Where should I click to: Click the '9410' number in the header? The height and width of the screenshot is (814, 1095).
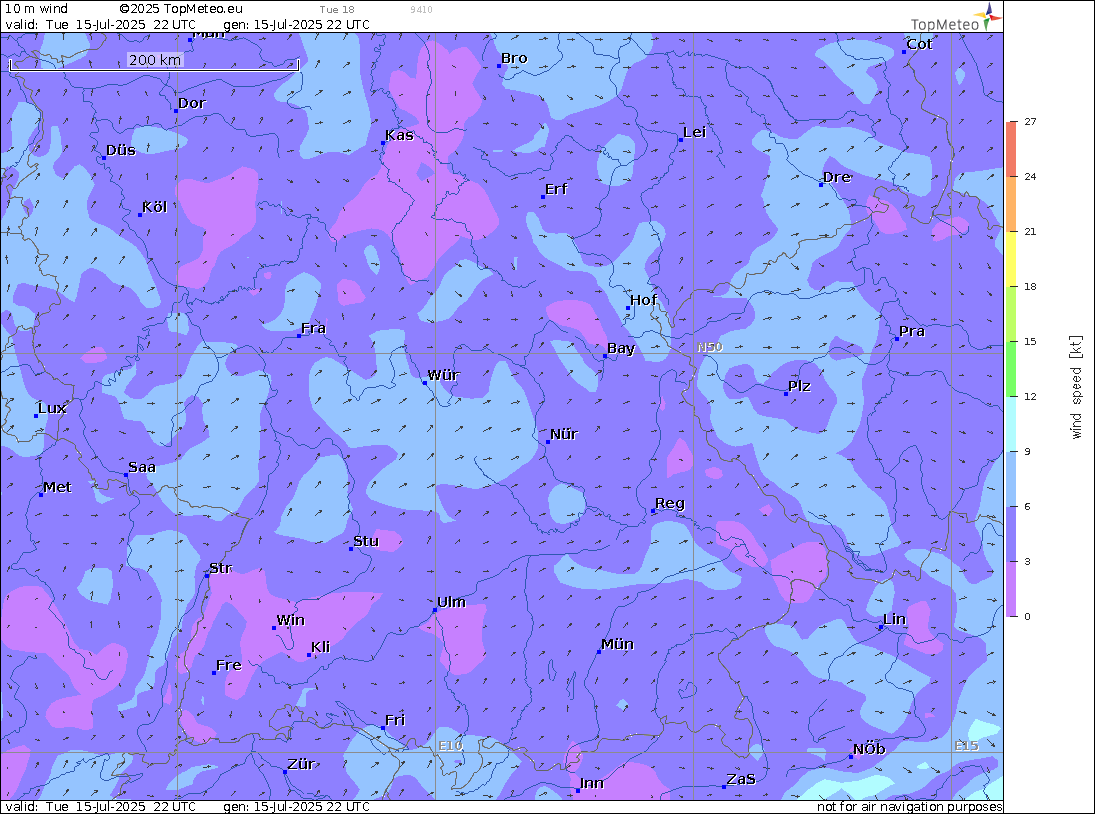click(x=421, y=10)
